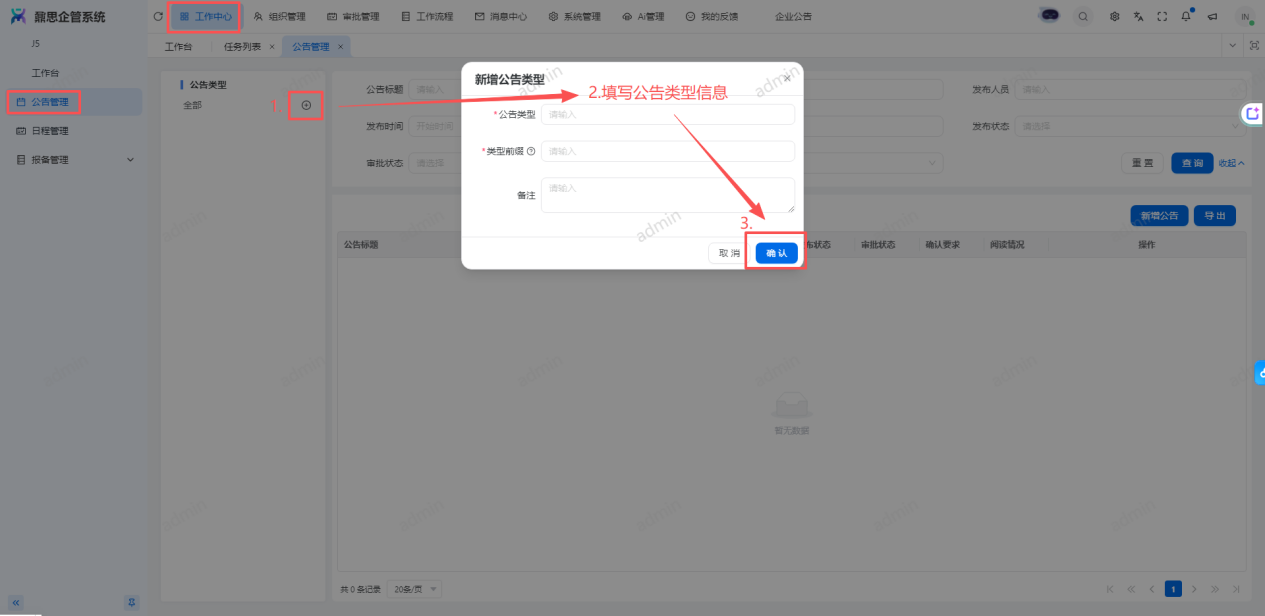The width and height of the screenshot is (1265, 616).
Task: Toggle fullscreen mode icon in header
Action: pyautogui.click(x=1161, y=17)
